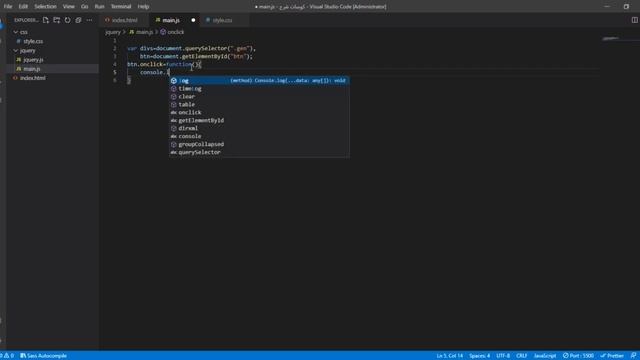Open the File menu
The width and height of the screenshot is (640, 360).
[8, 7]
